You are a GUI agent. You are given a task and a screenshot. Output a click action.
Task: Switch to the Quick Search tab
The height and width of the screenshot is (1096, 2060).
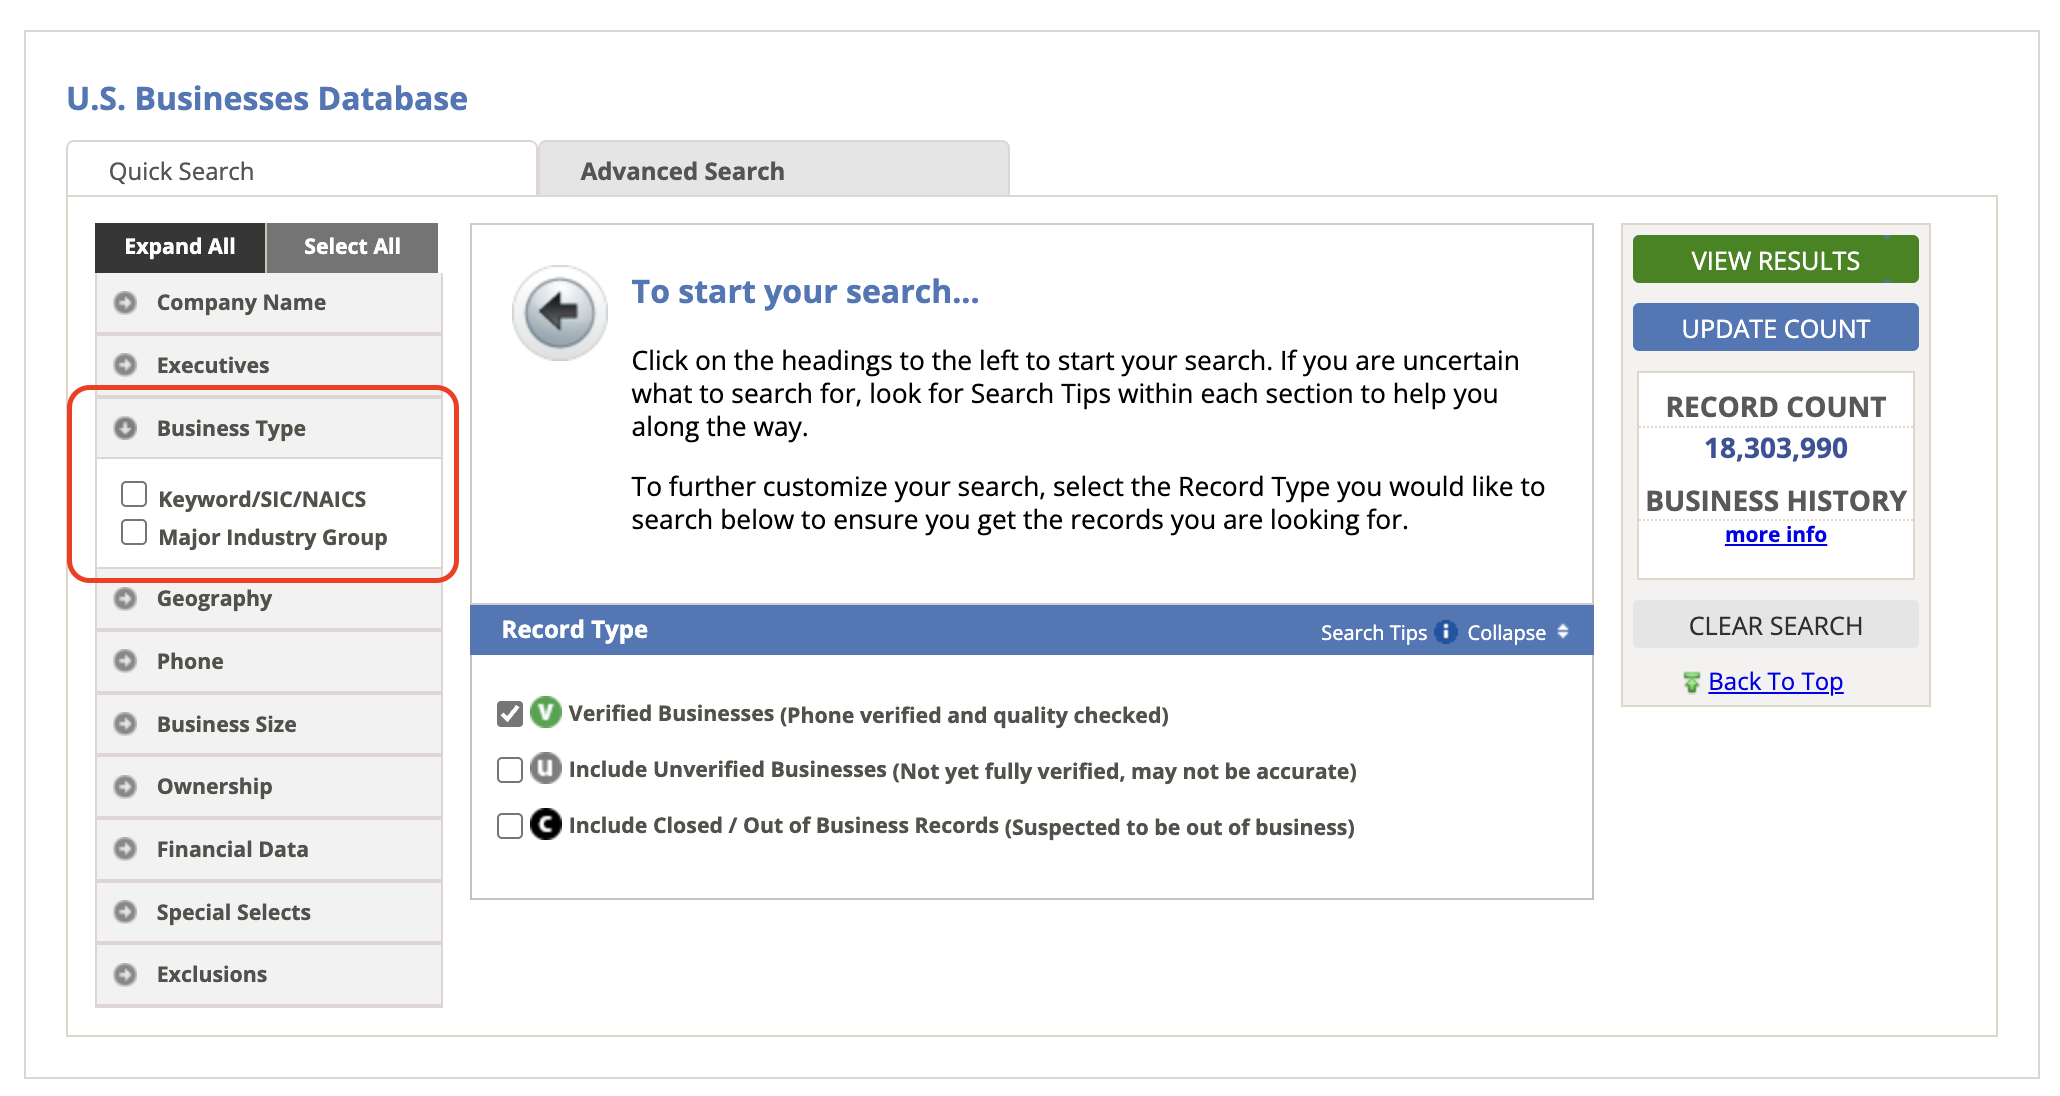tap(302, 170)
